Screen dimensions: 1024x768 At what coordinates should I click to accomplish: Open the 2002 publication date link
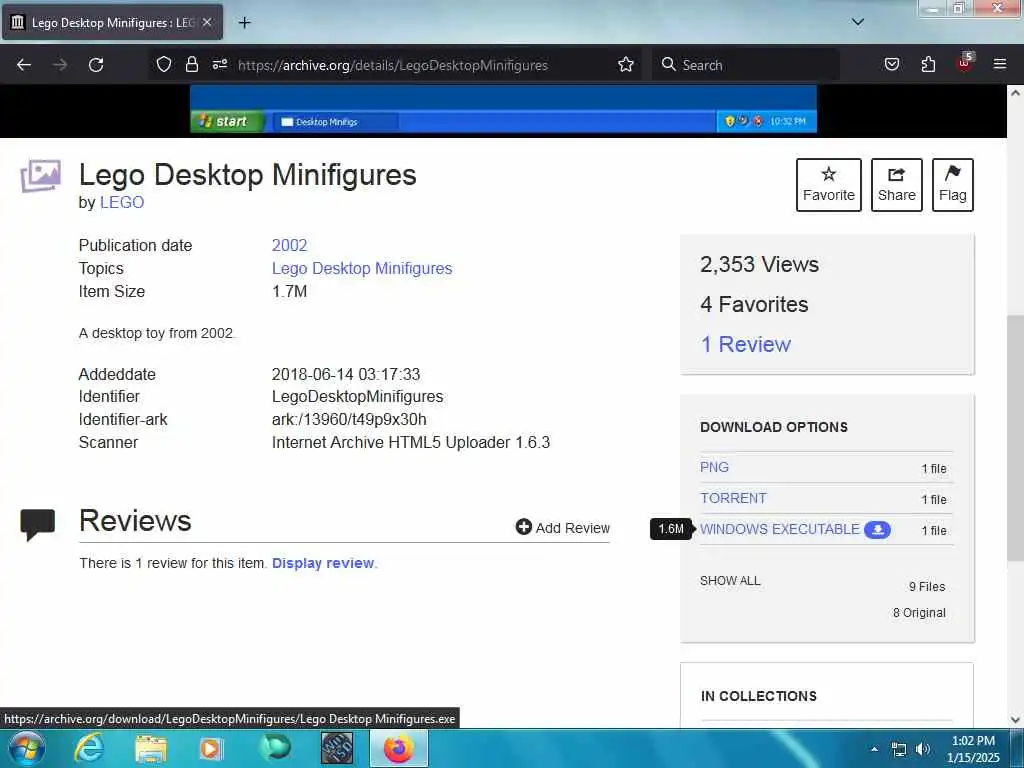point(289,246)
